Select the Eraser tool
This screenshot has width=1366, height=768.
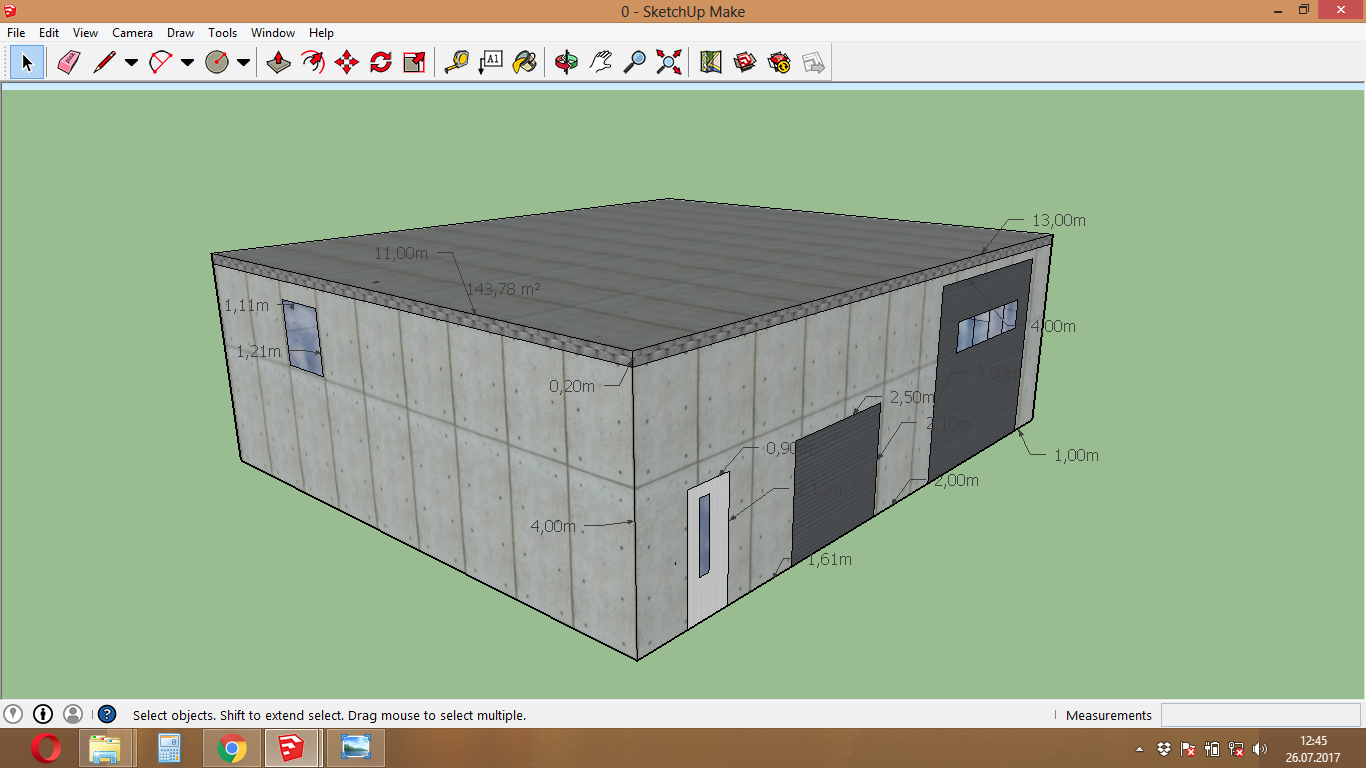click(x=68, y=63)
